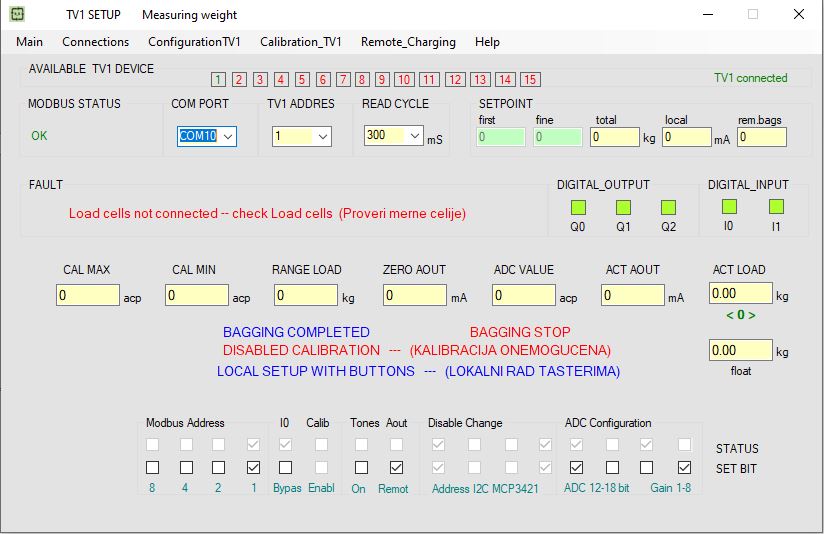Click the Modbus status OK text
Viewport: 824px width, 534px height.
click(39, 136)
